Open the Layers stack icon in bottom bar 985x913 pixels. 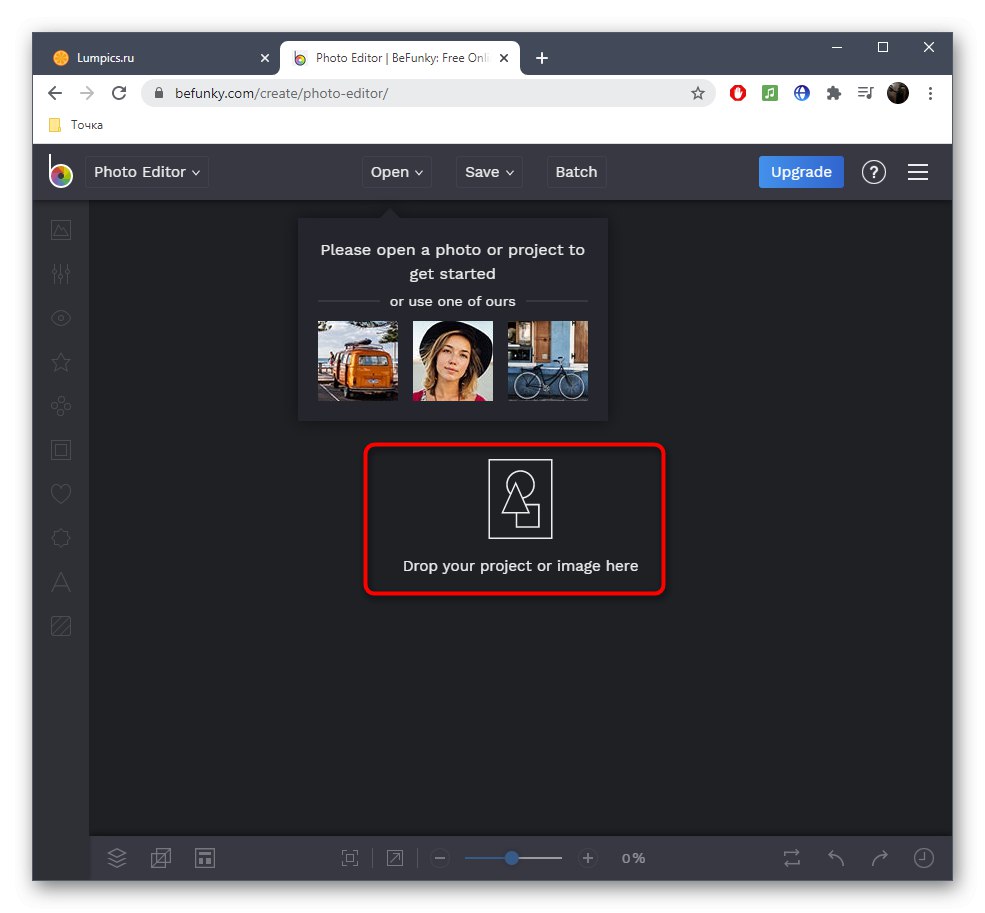coord(117,858)
